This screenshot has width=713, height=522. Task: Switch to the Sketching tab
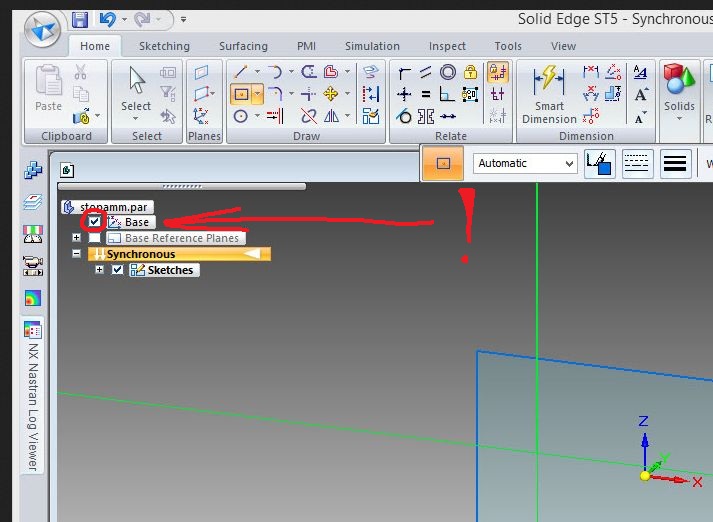[x=164, y=46]
